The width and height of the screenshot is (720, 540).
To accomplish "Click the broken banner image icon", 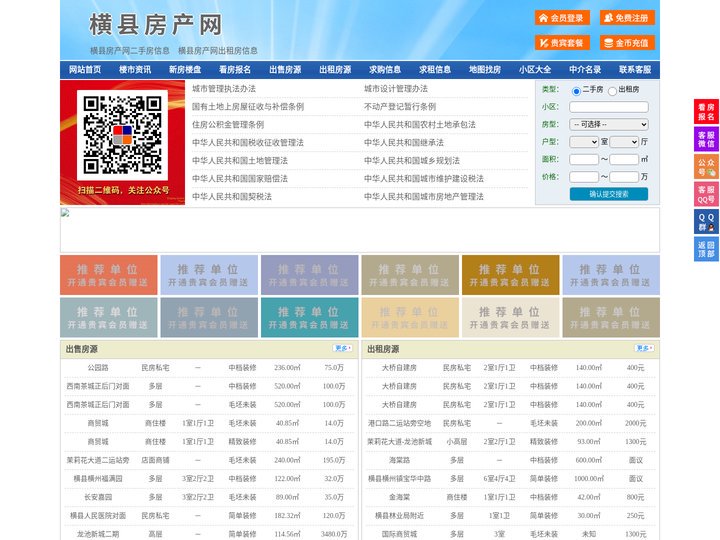I will pos(65,213).
